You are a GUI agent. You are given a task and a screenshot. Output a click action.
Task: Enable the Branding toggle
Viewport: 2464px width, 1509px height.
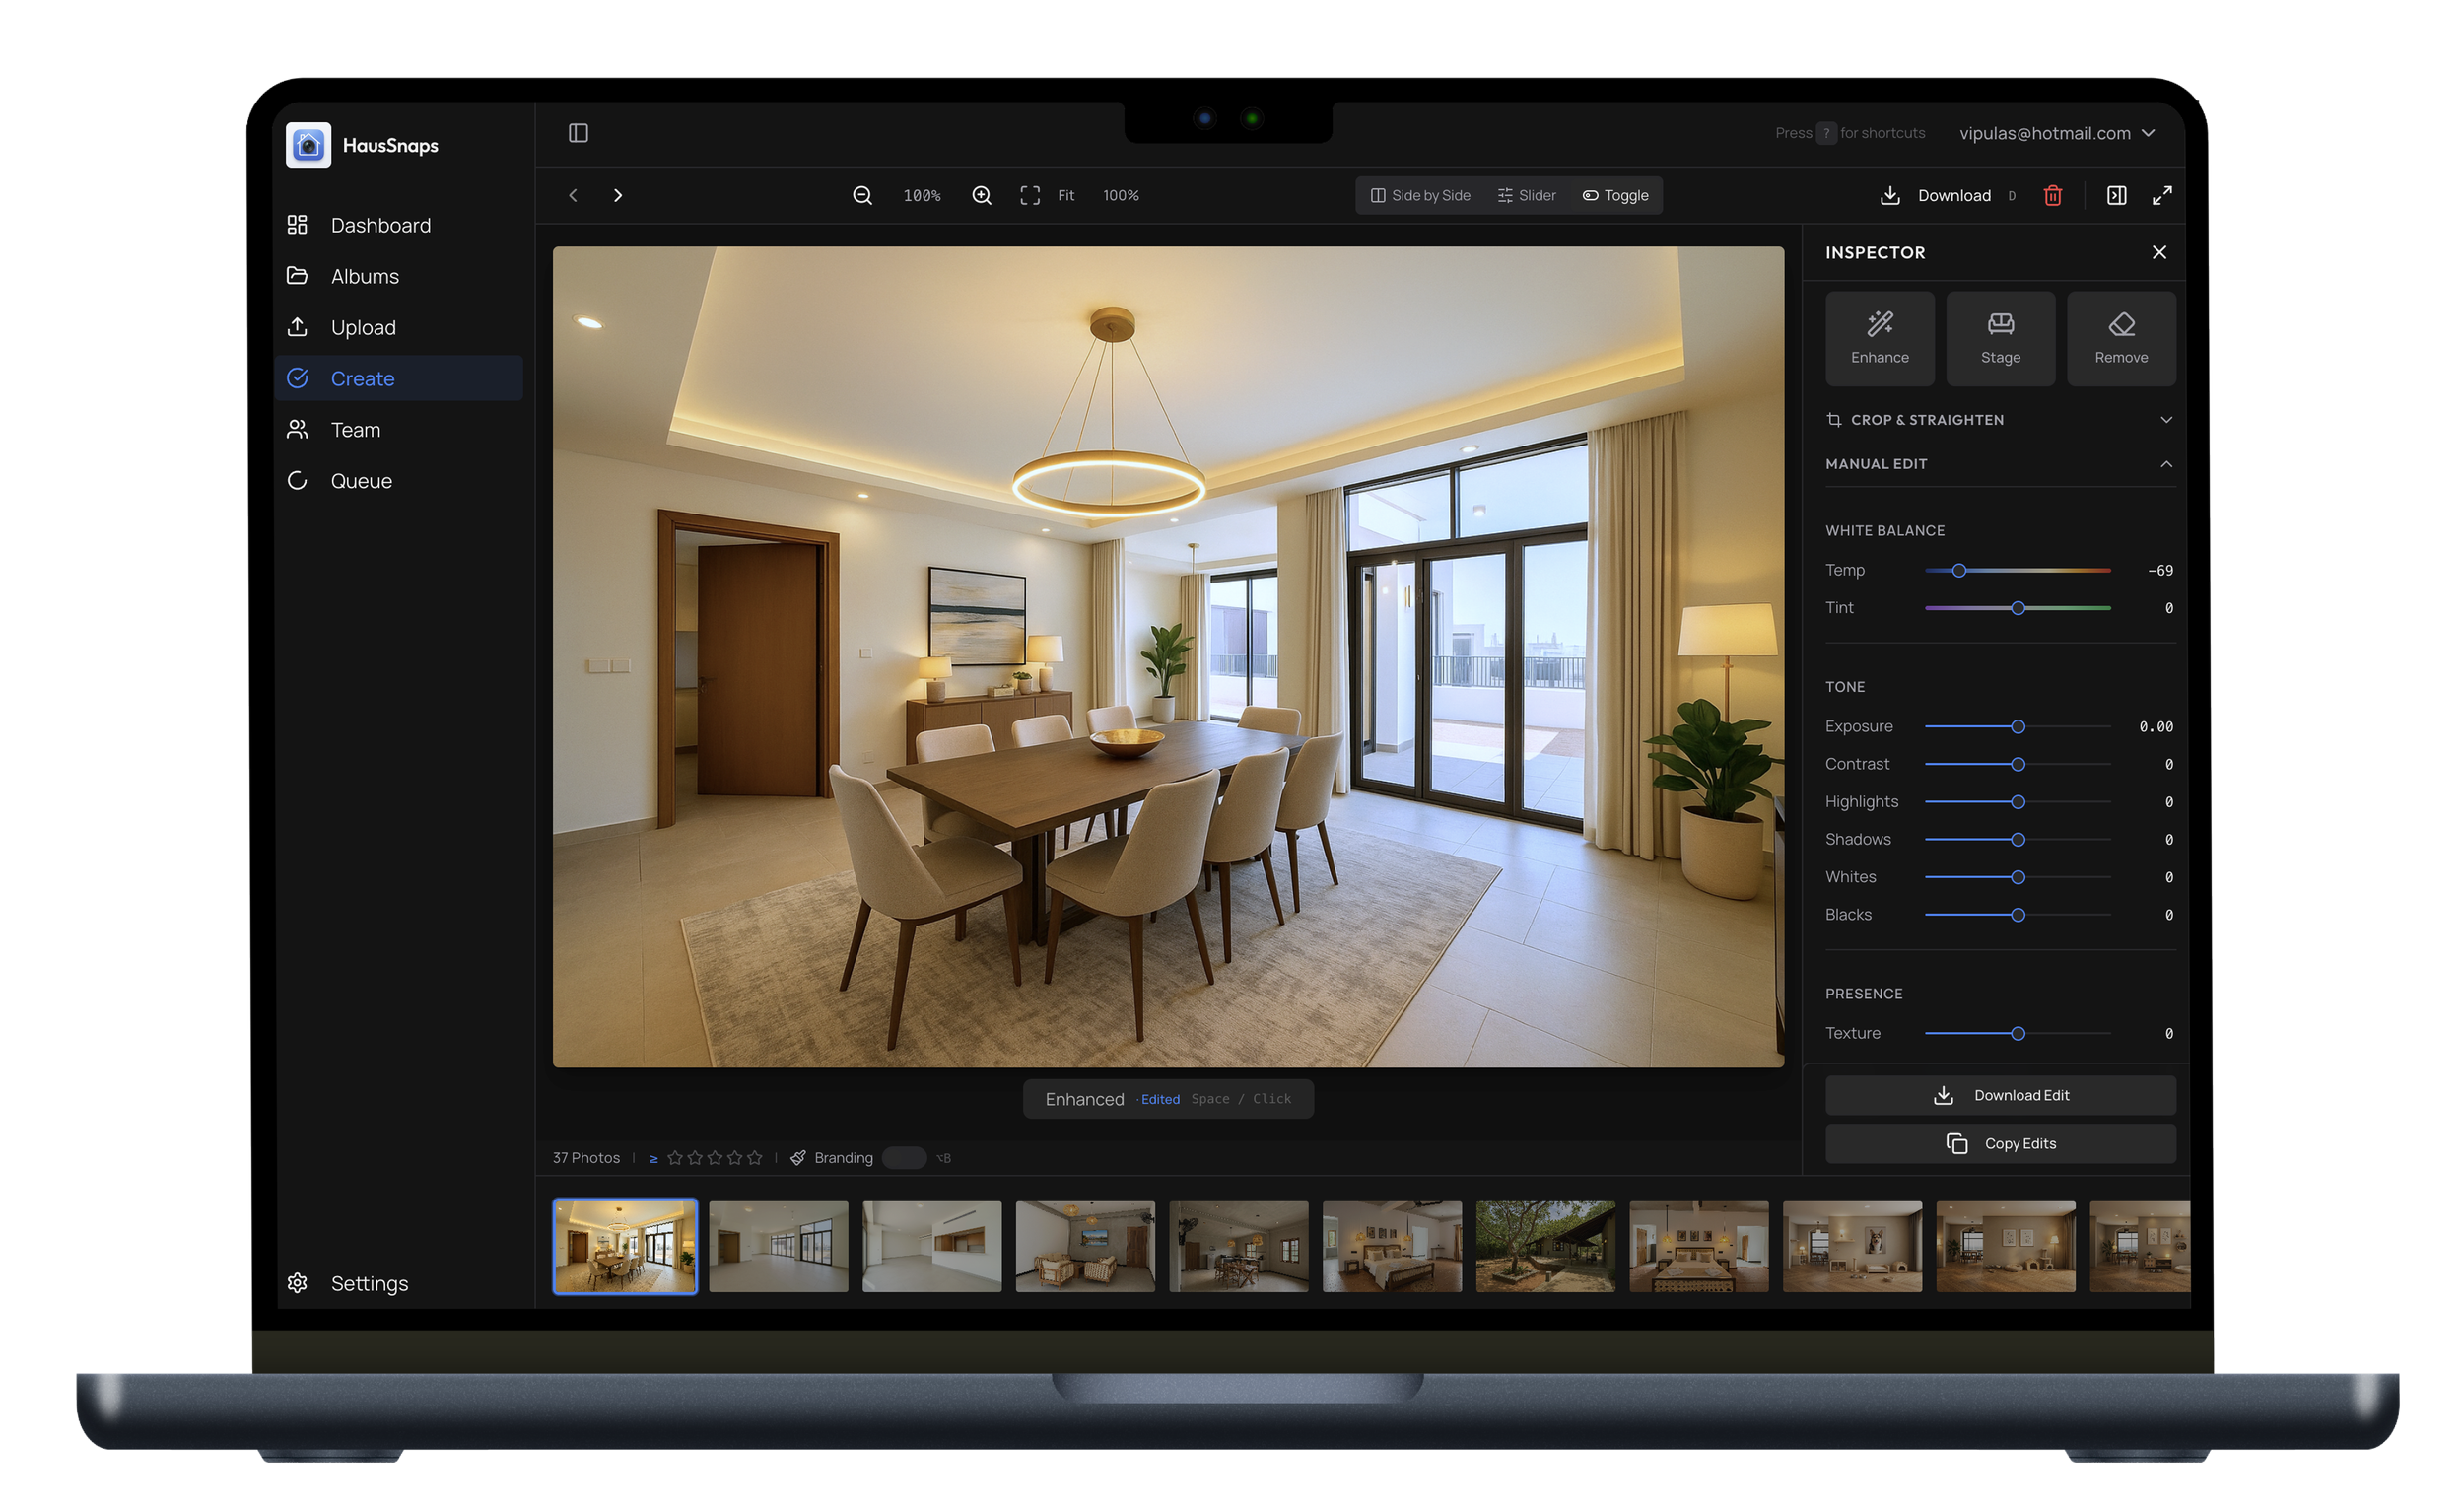point(904,1157)
